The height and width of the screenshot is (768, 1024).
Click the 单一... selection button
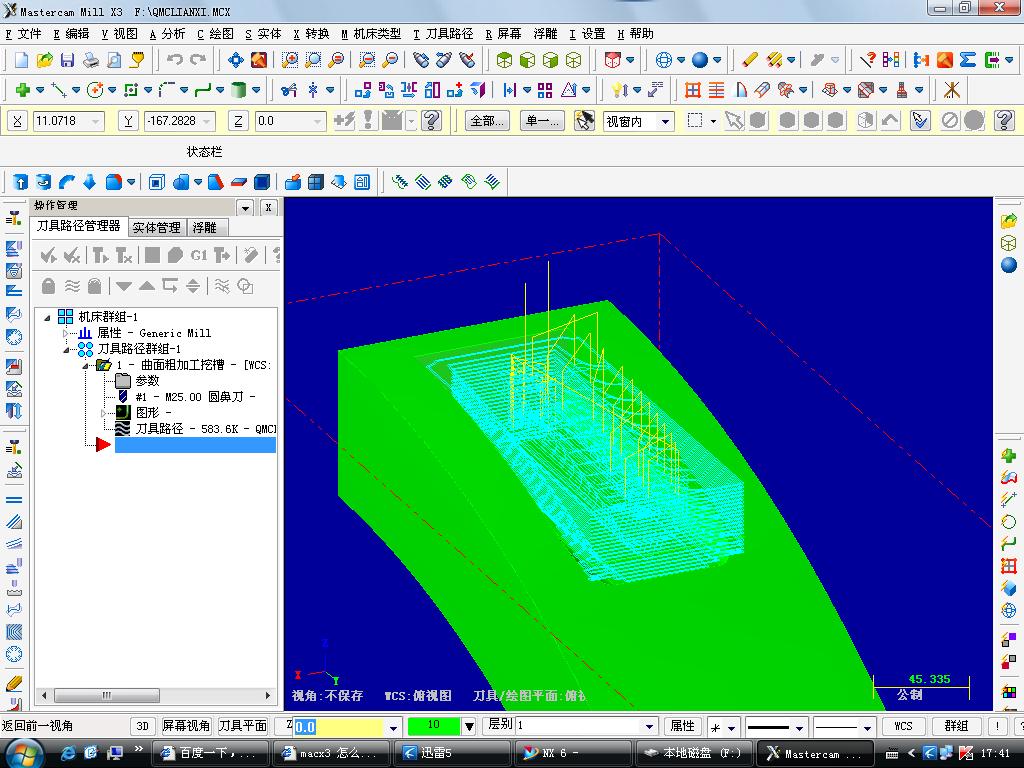(542, 121)
